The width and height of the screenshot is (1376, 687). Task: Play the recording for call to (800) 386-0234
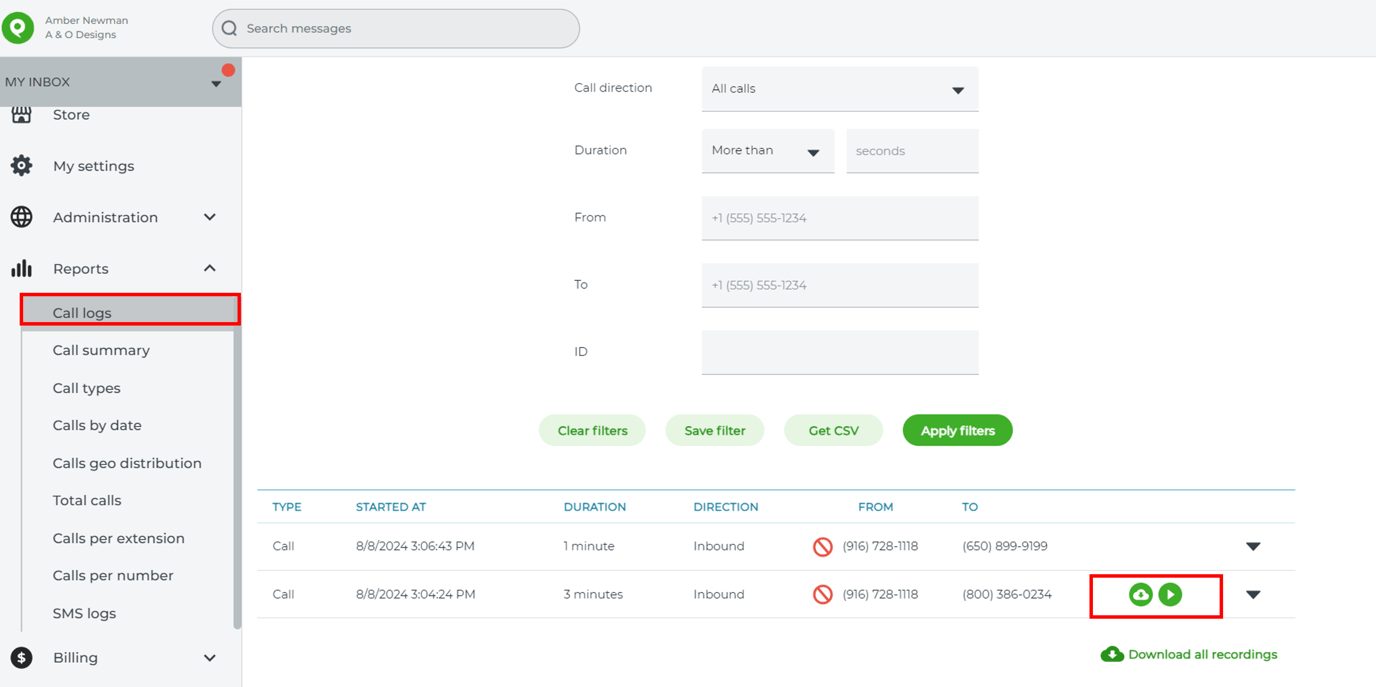coord(1170,594)
